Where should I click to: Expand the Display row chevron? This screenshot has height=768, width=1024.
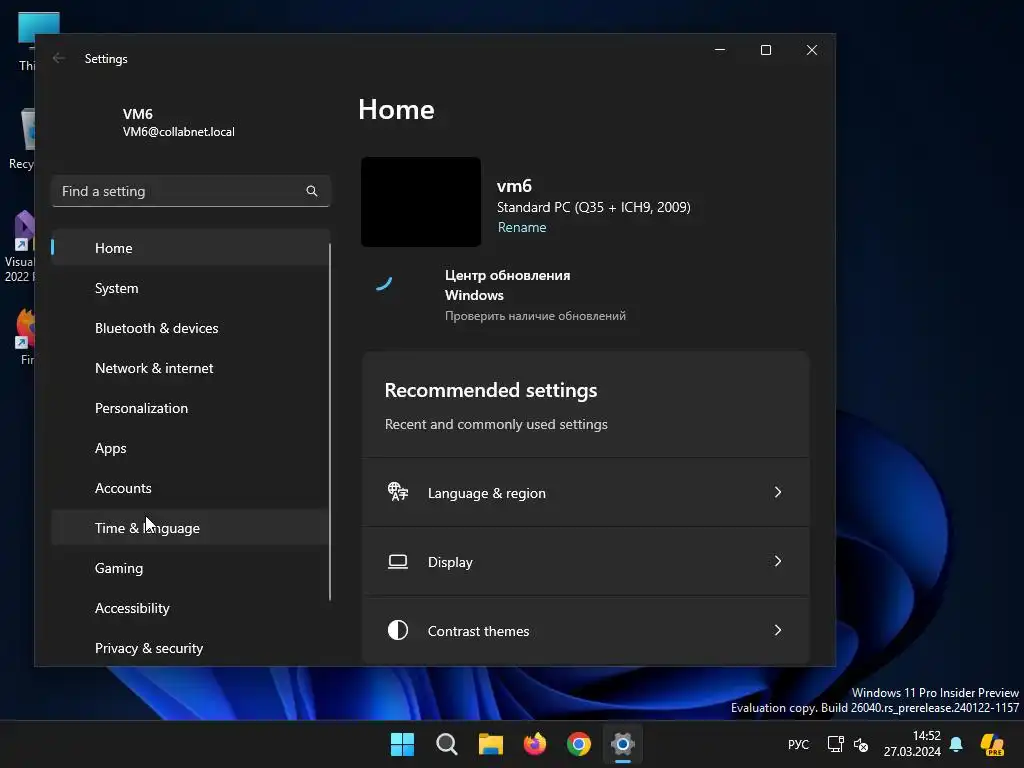(778, 561)
